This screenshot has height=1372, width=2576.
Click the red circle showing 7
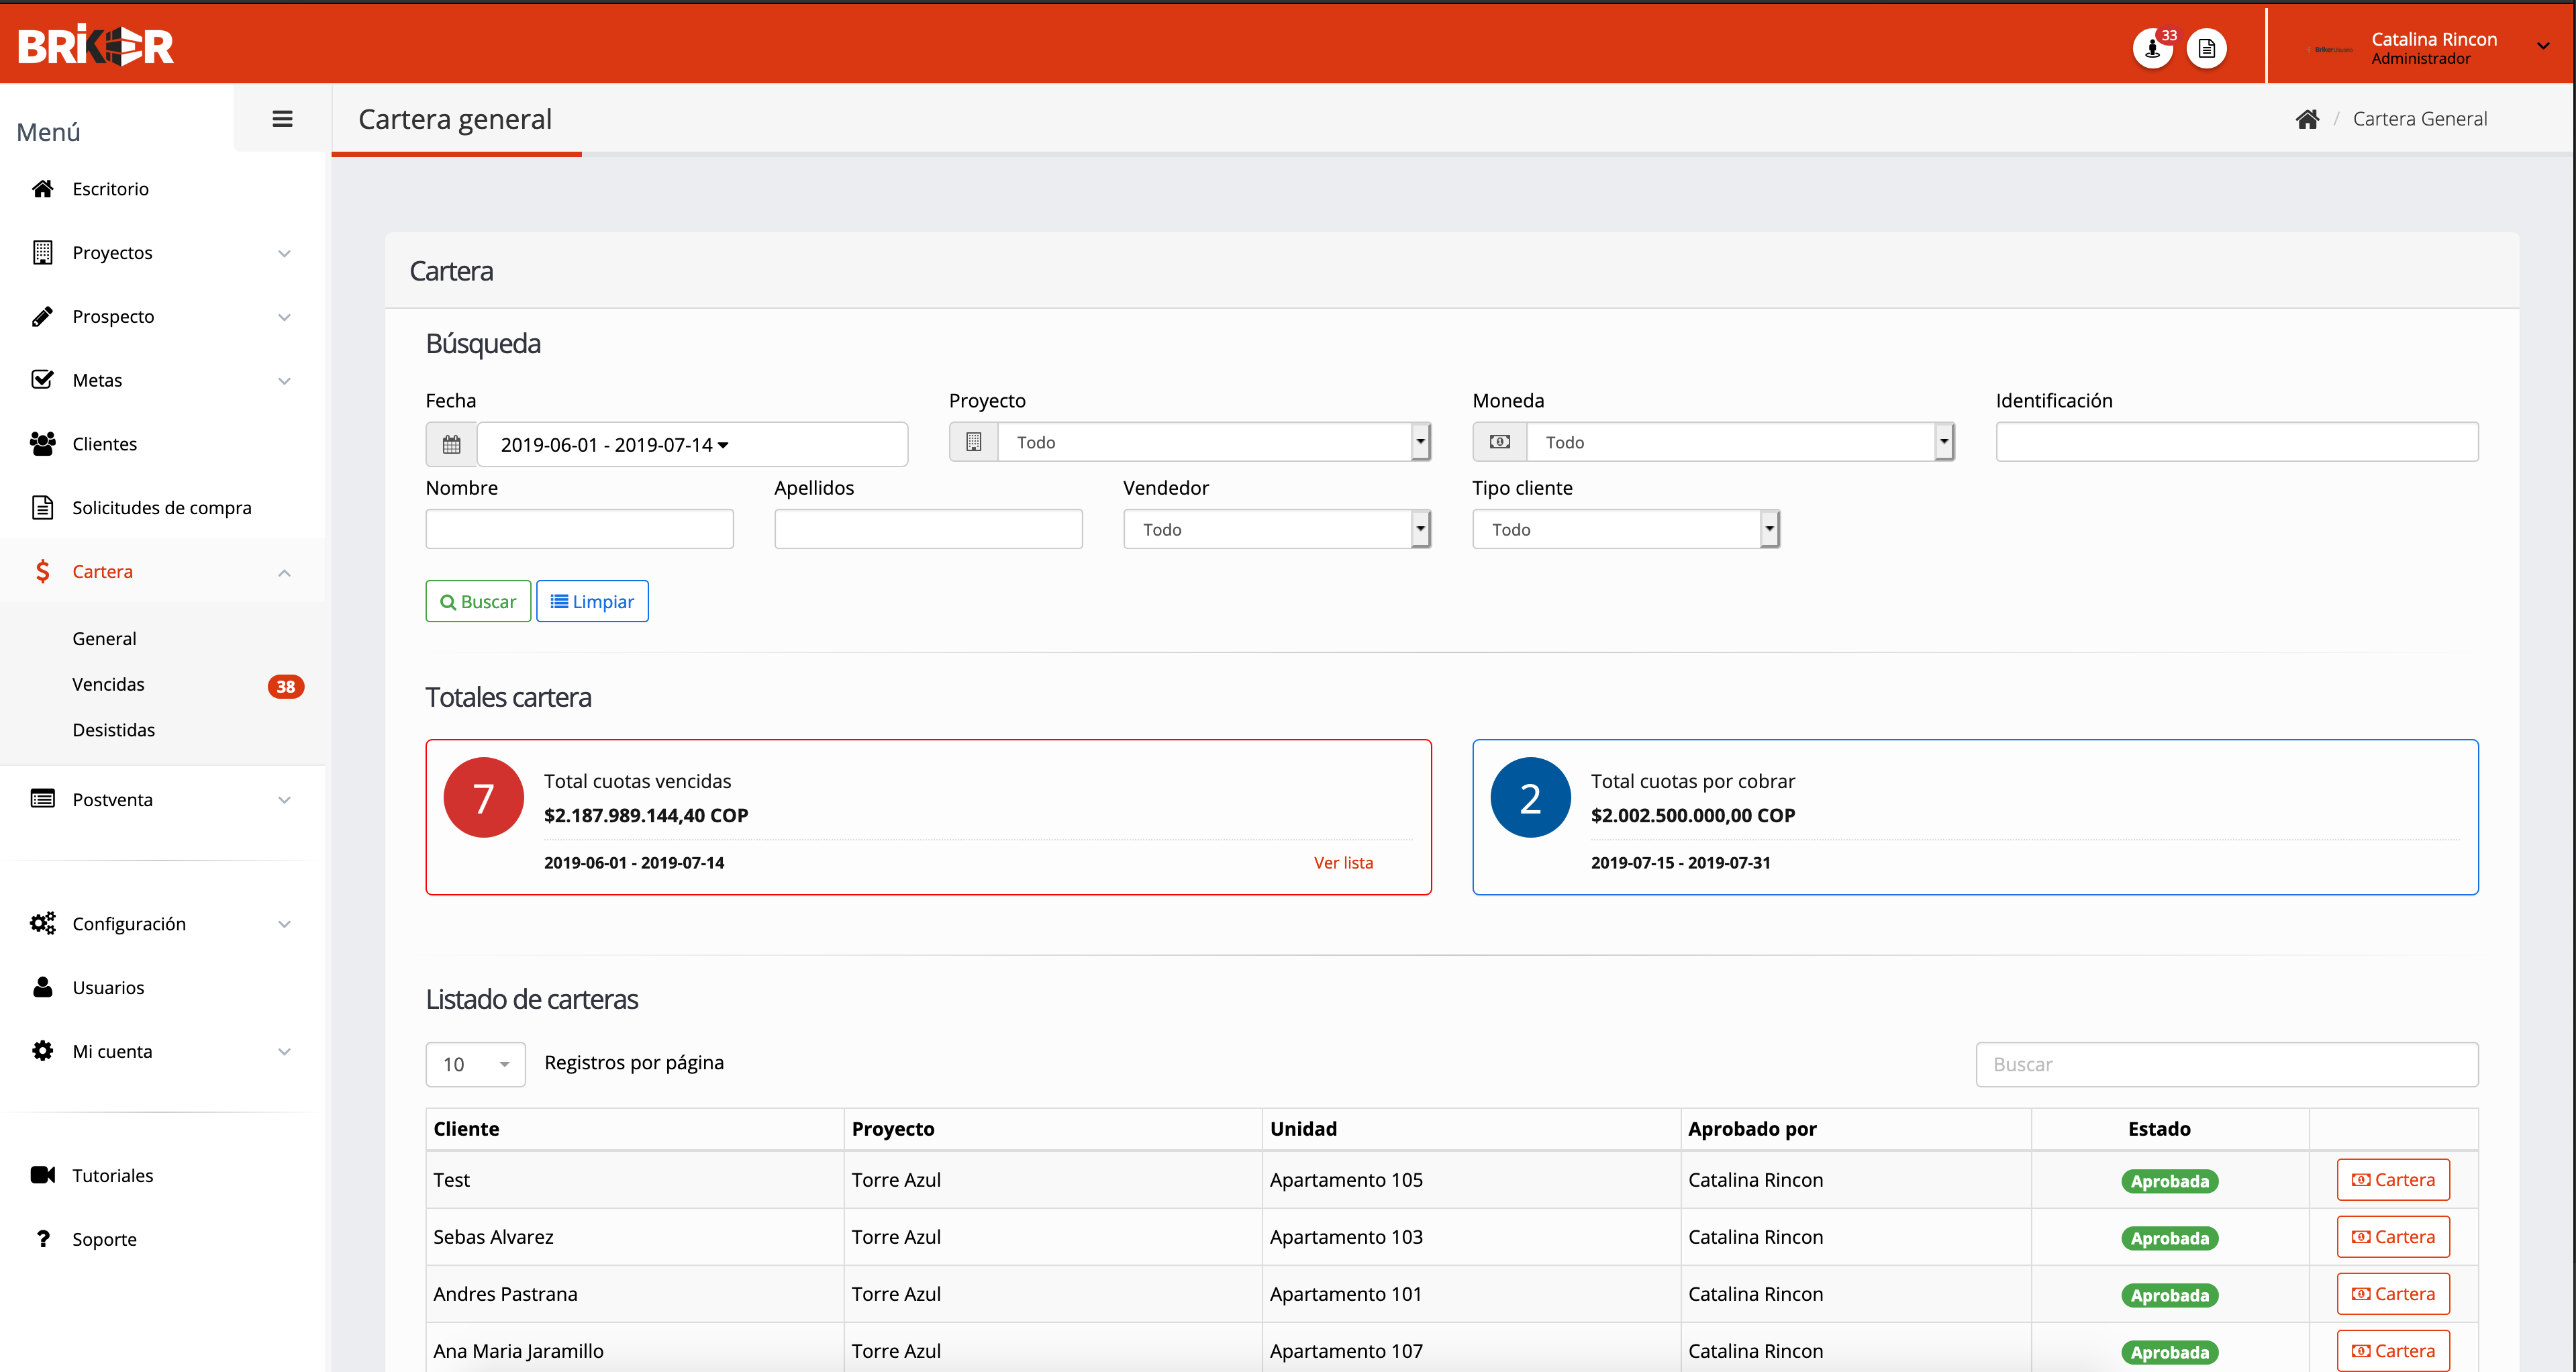coord(484,797)
